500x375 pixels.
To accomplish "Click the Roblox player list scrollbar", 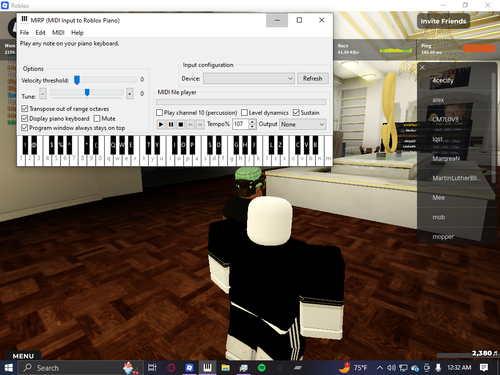I will (x=493, y=127).
